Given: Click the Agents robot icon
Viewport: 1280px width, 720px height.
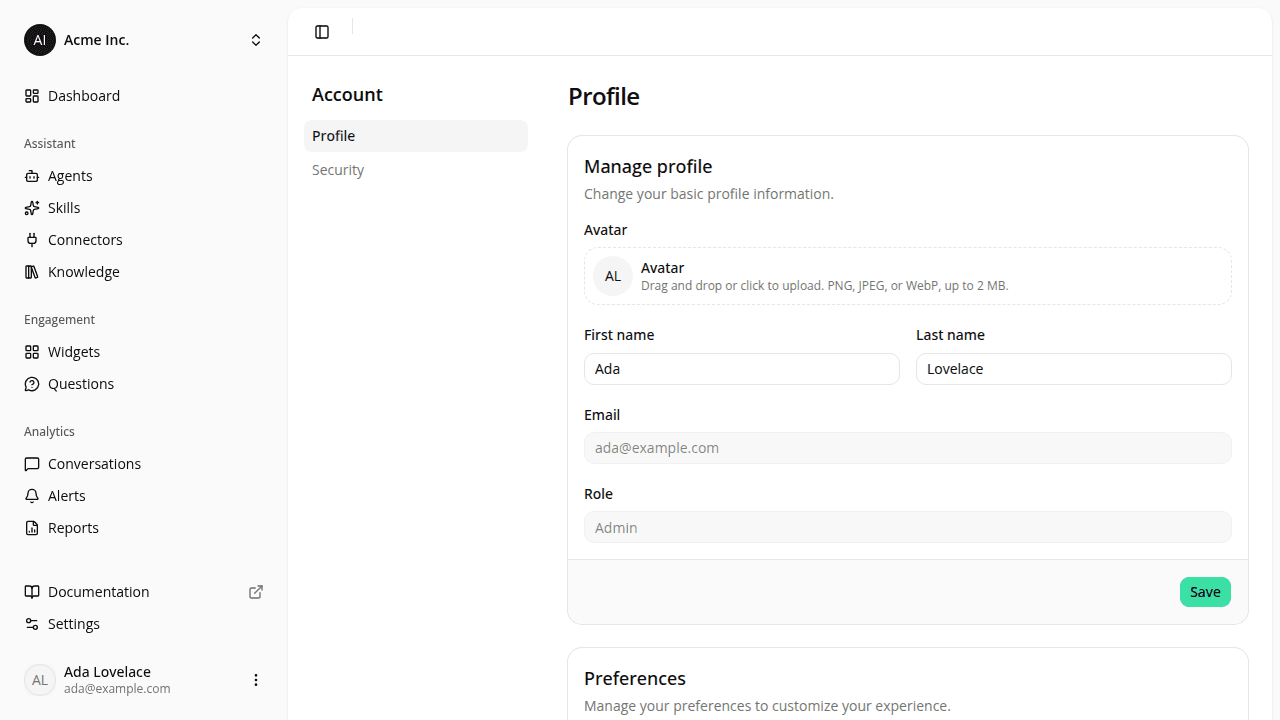Looking at the screenshot, I should click(32, 176).
